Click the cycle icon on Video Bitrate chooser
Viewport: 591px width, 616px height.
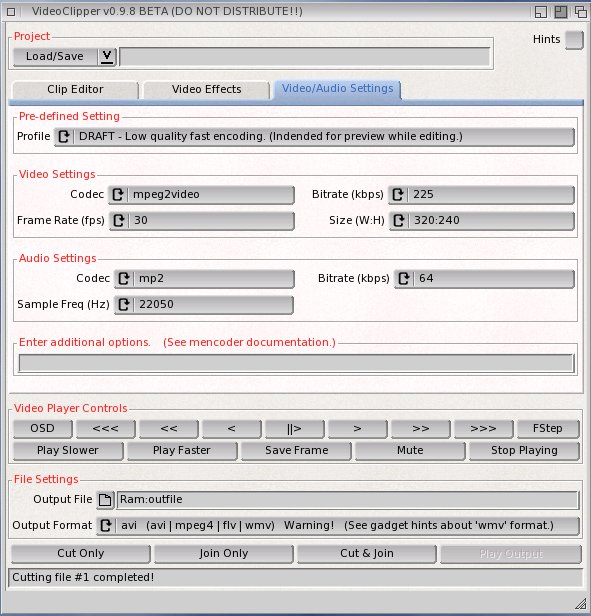398,195
